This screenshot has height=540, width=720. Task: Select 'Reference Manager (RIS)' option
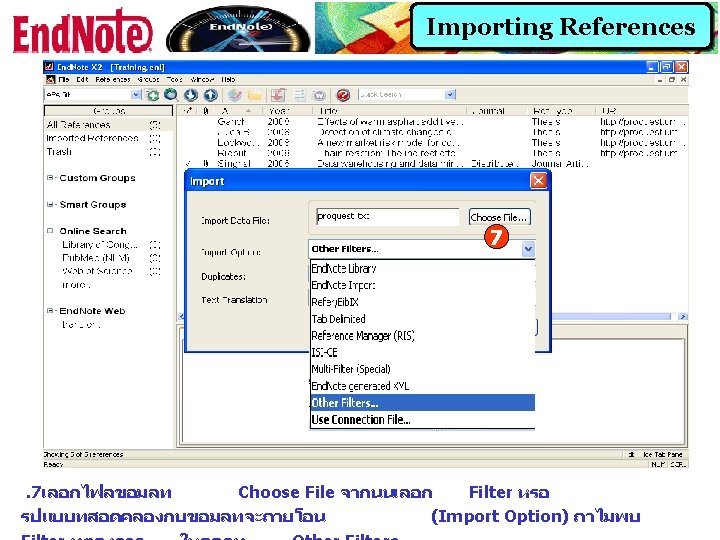tap(422, 336)
